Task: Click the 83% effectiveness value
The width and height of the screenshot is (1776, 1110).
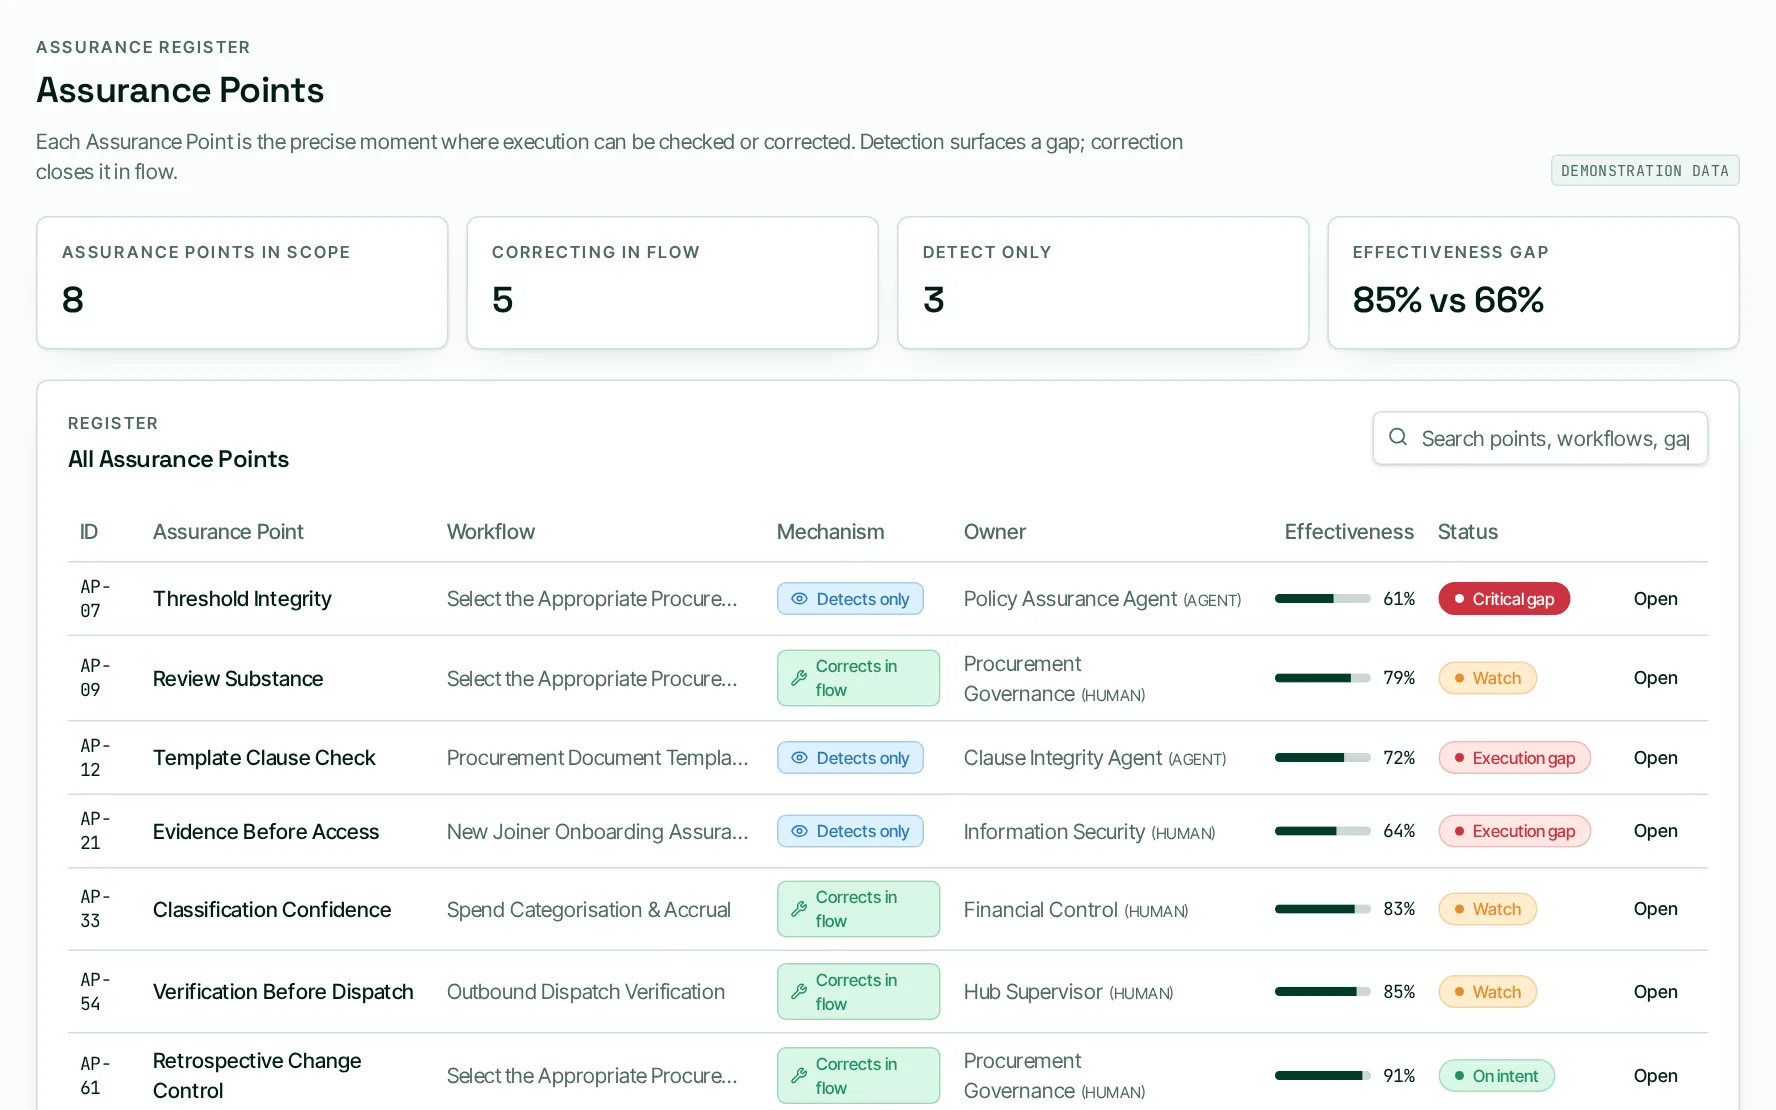Action: coord(1399,909)
